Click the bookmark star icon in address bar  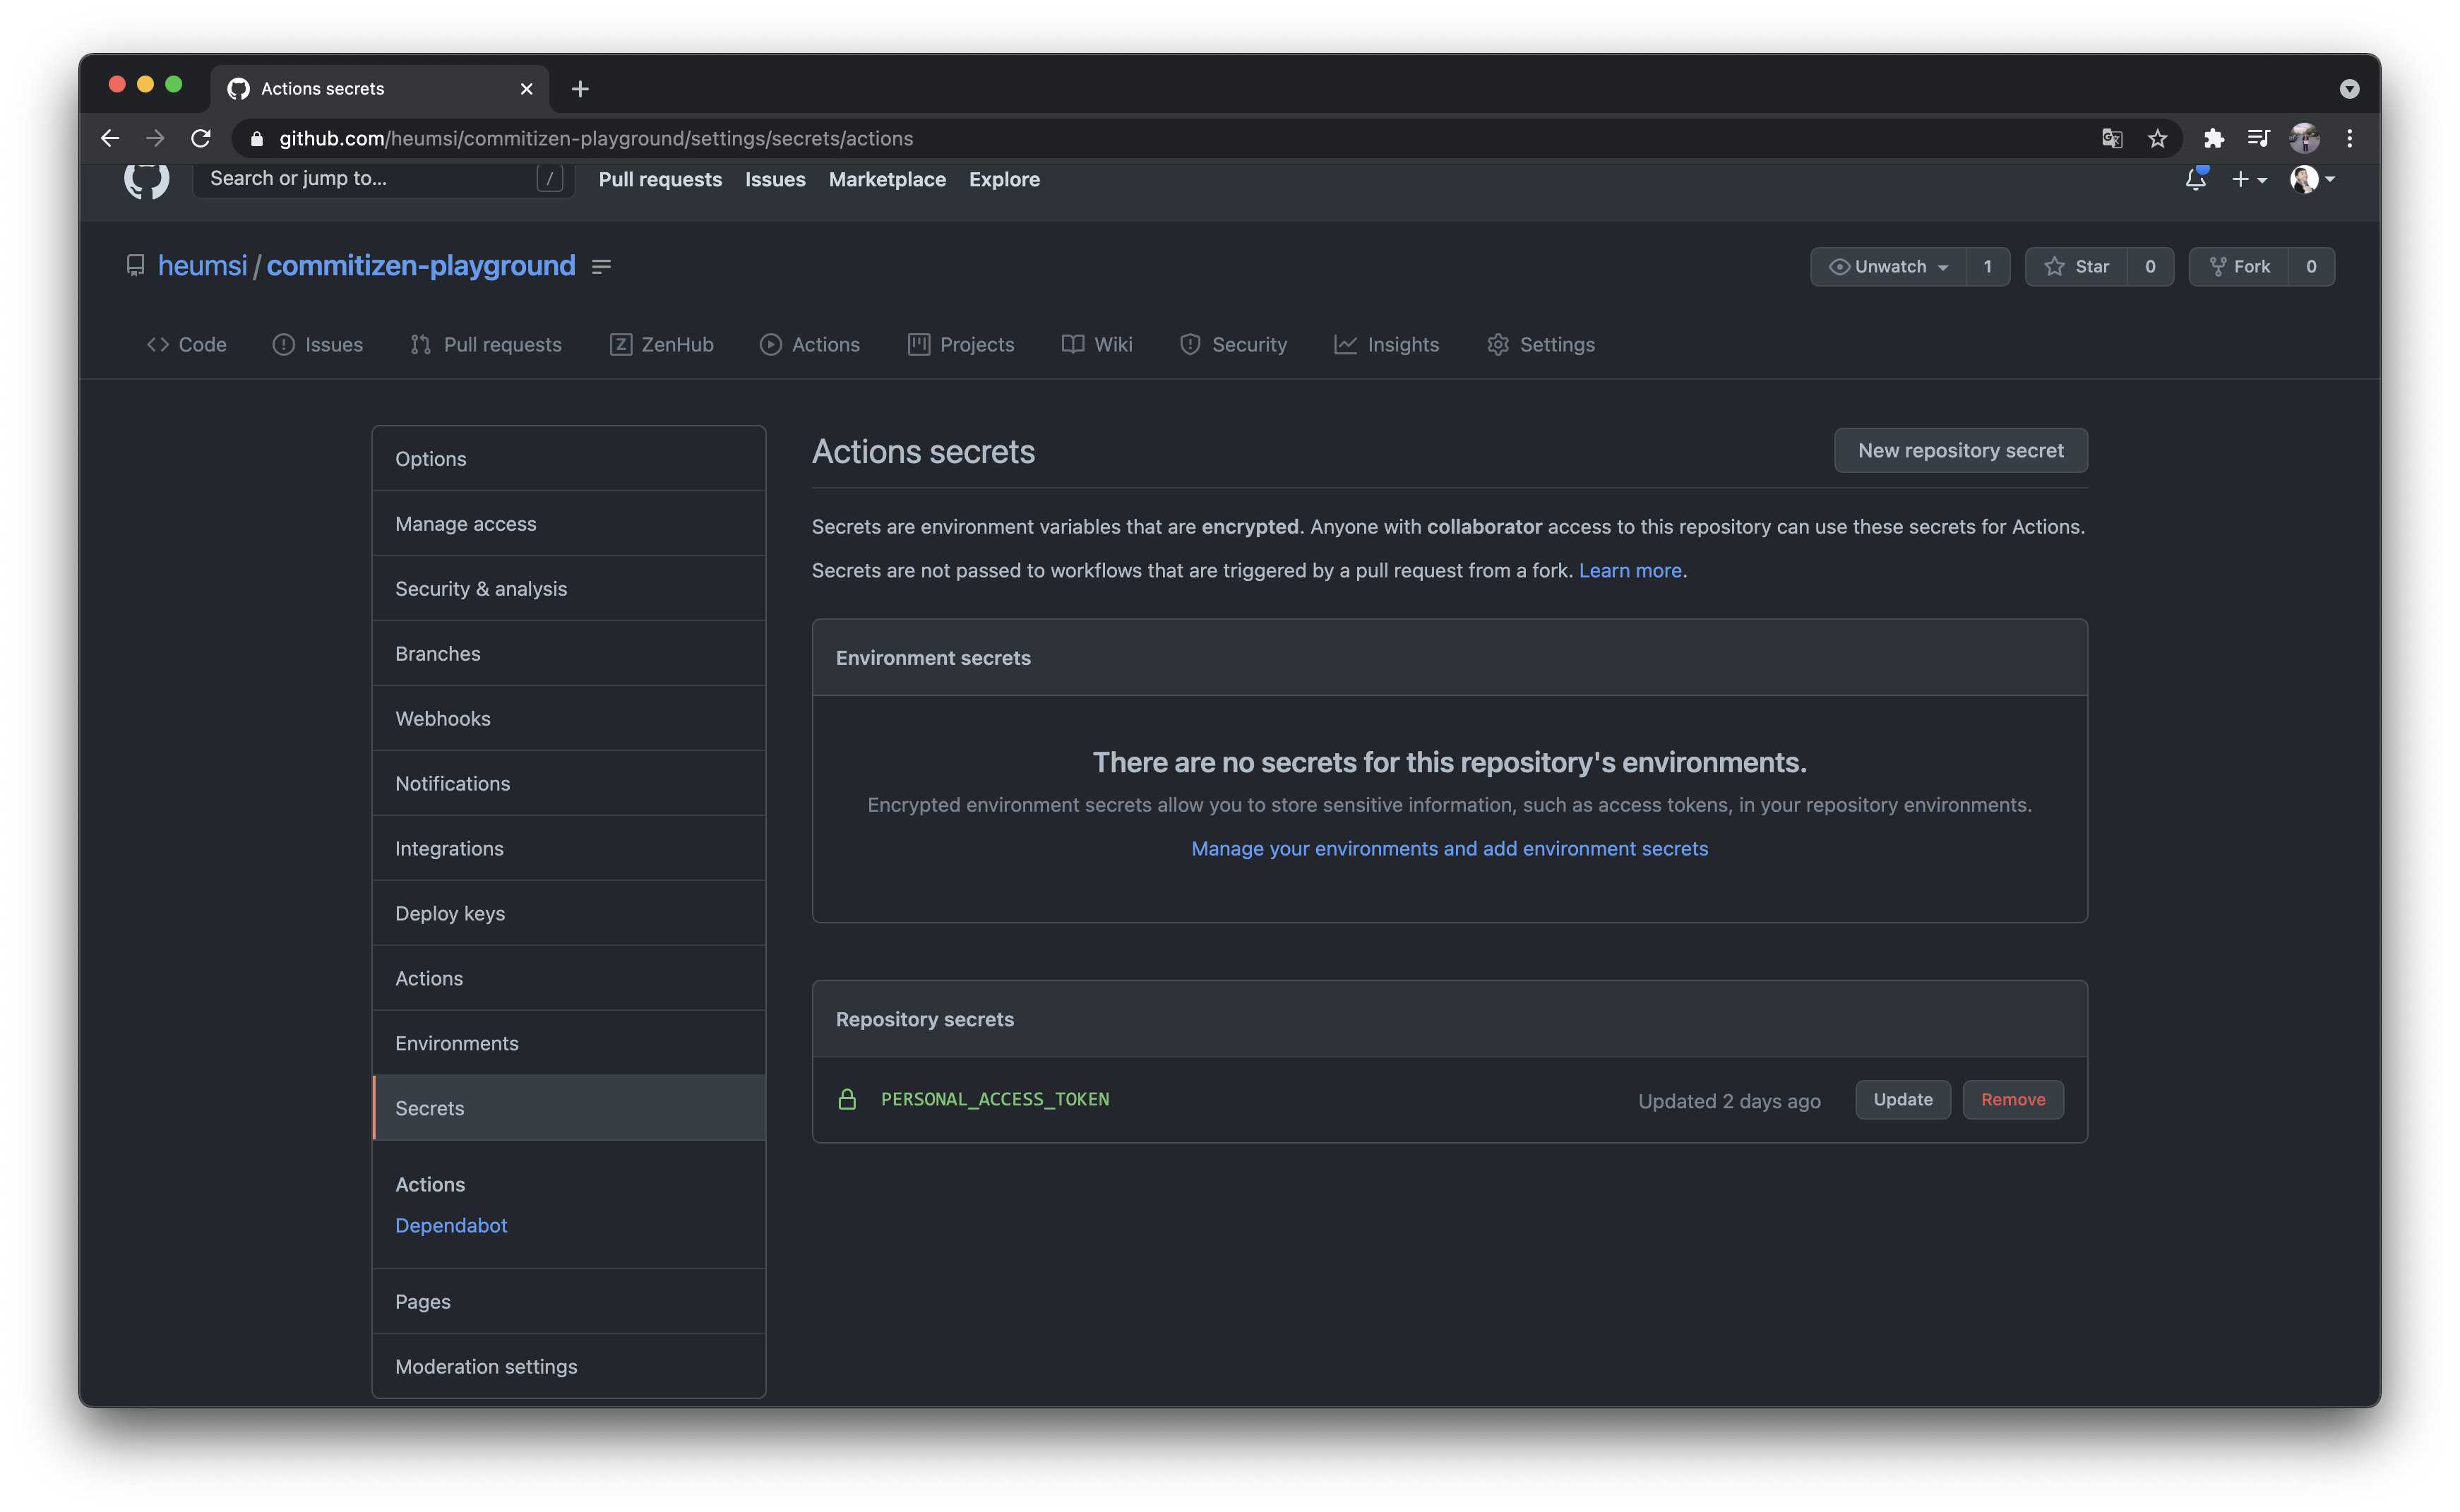coord(2157,138)
